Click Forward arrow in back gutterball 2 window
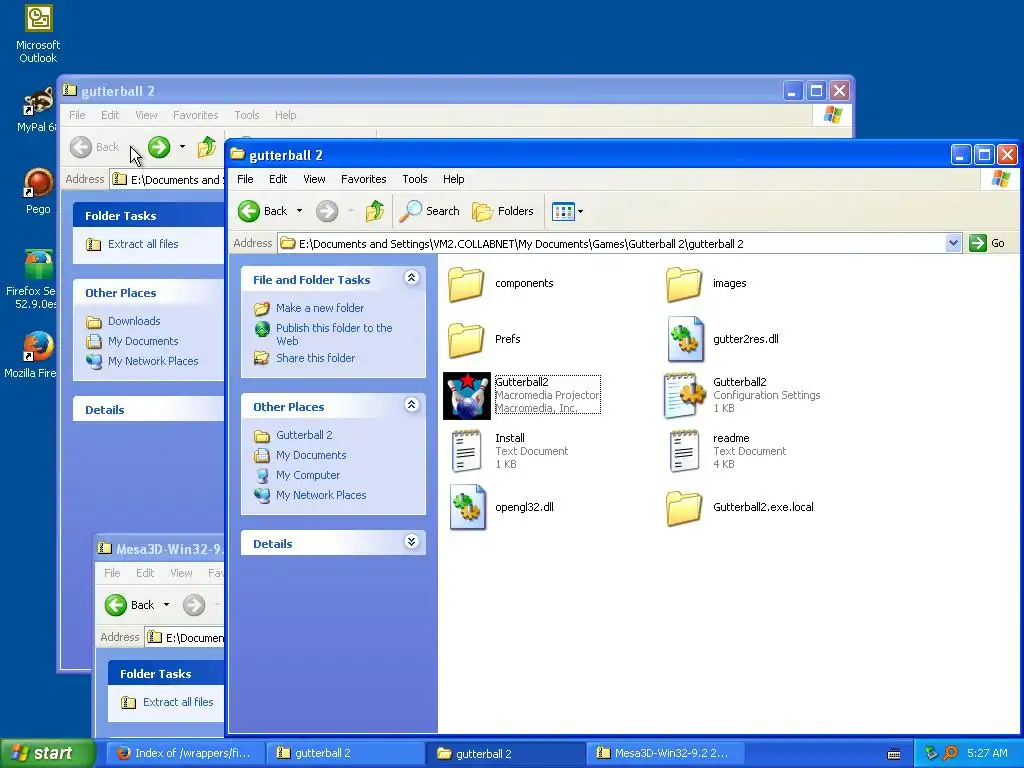 coord(159,147)
